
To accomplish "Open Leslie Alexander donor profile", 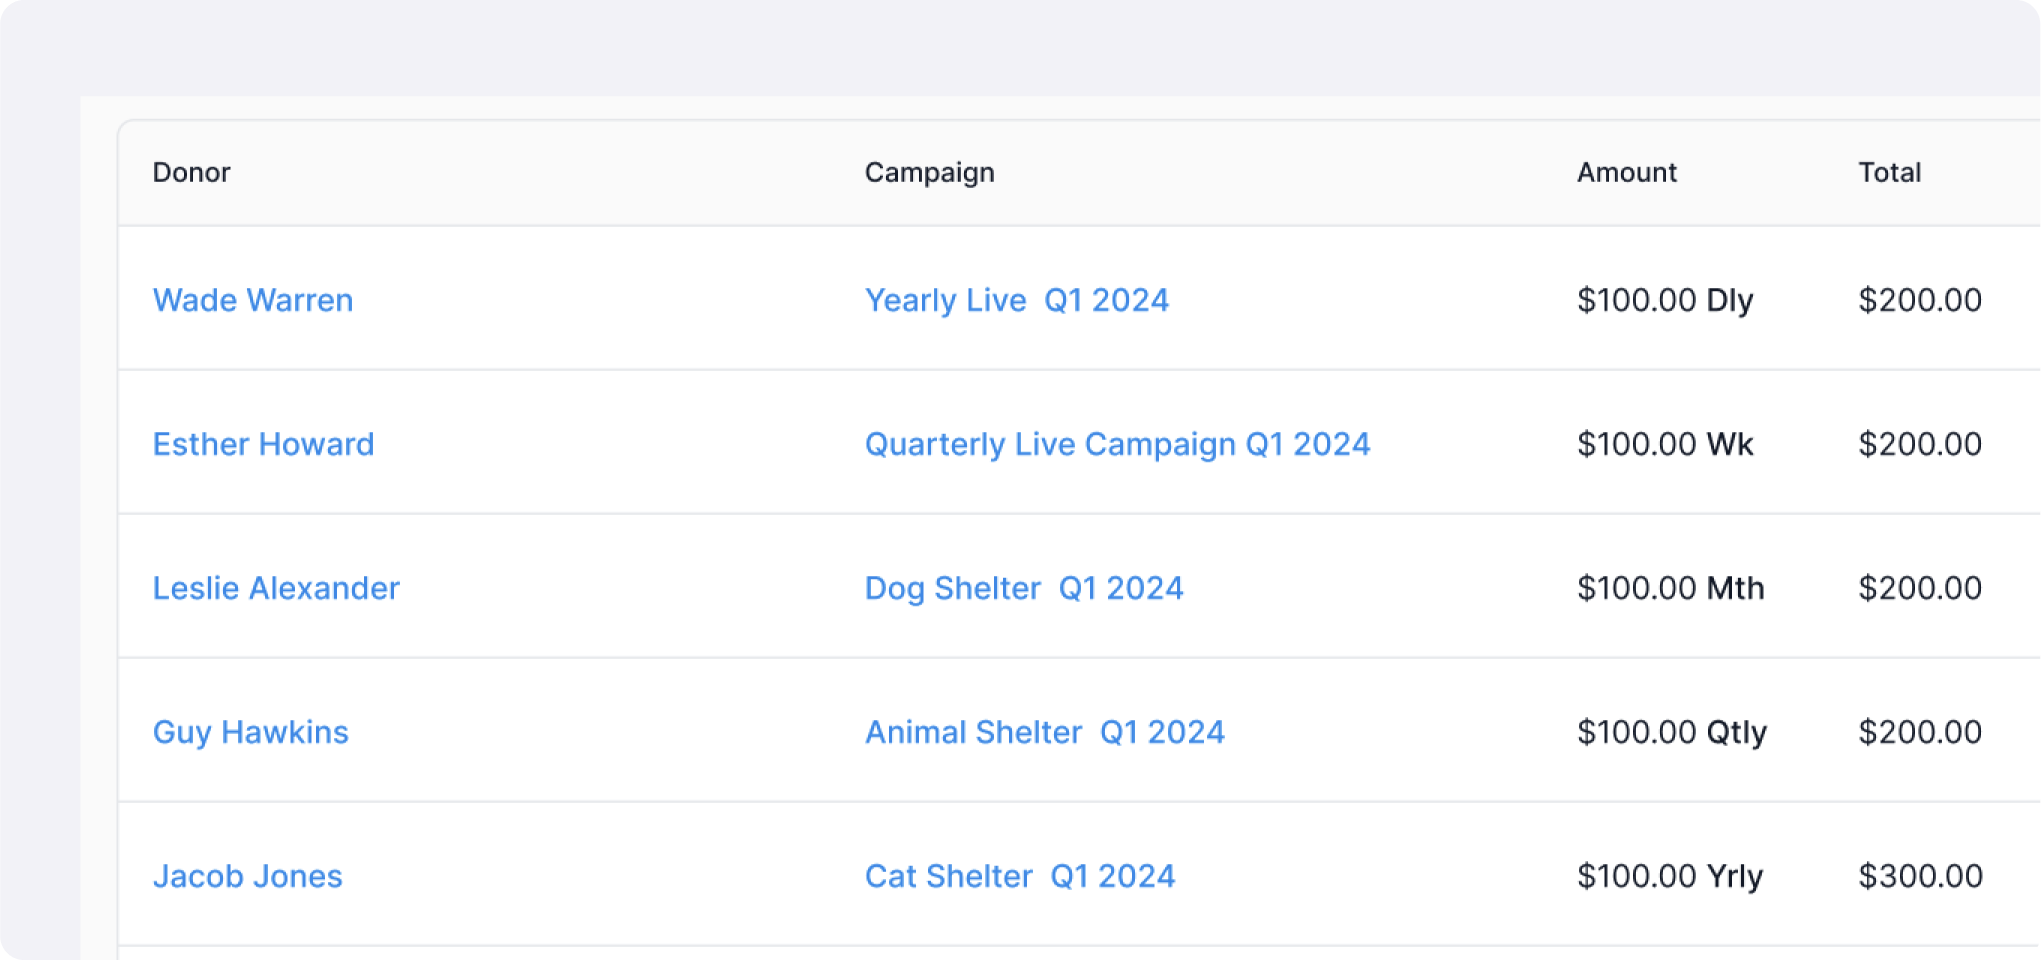I will point(276,588).
